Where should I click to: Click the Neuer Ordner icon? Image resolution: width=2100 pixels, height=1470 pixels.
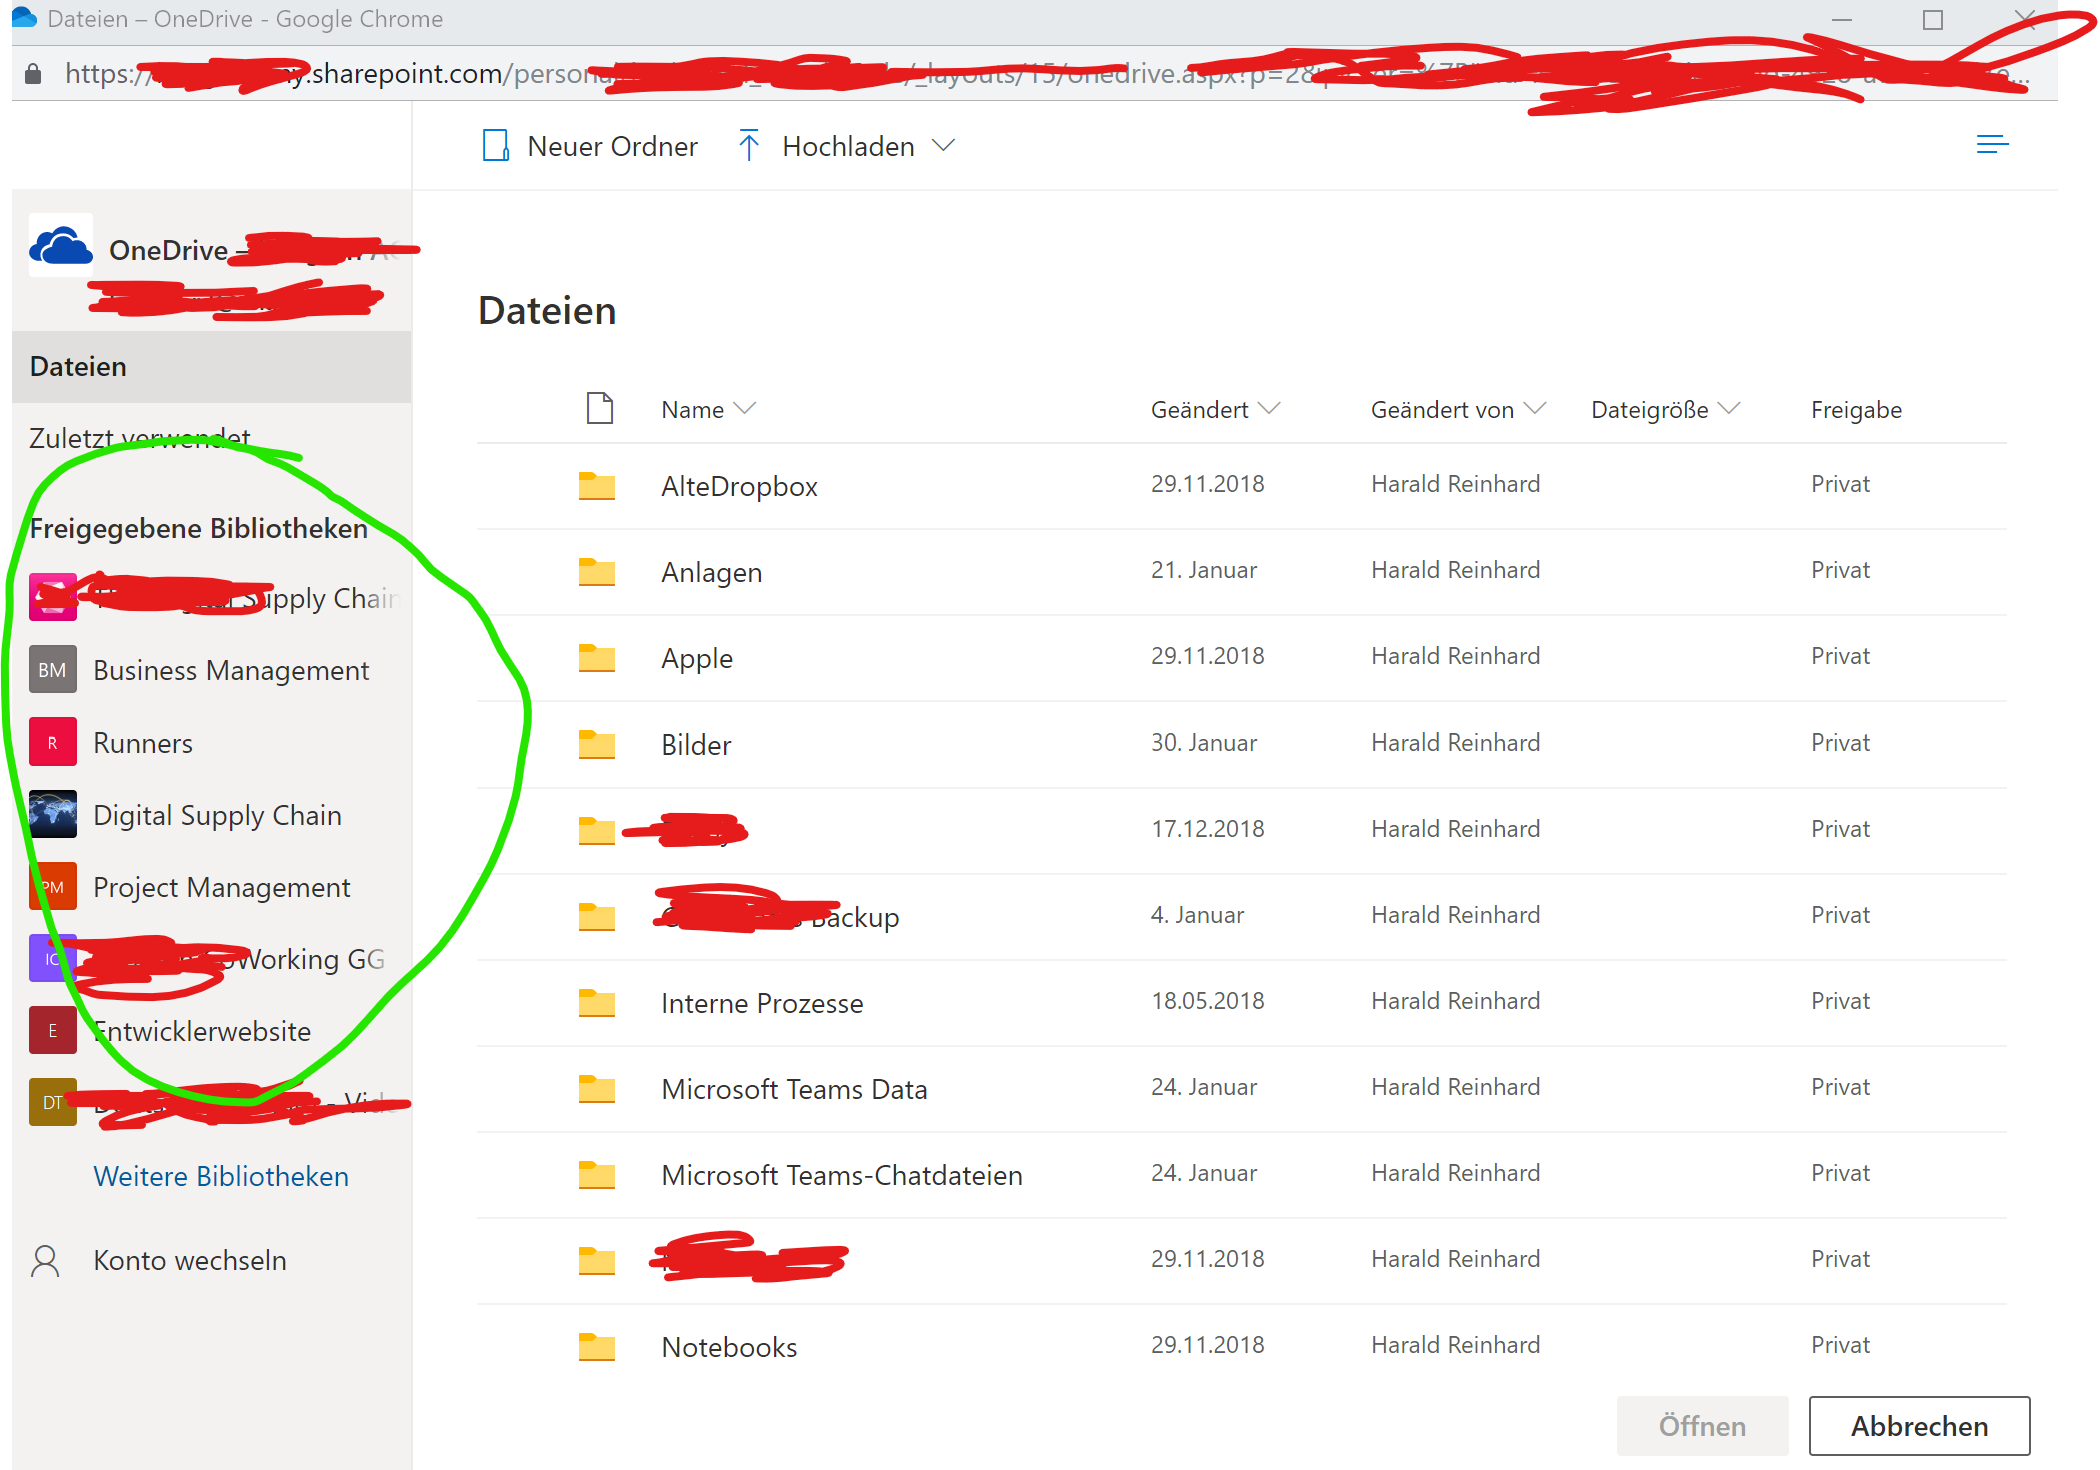coord(496,146)
